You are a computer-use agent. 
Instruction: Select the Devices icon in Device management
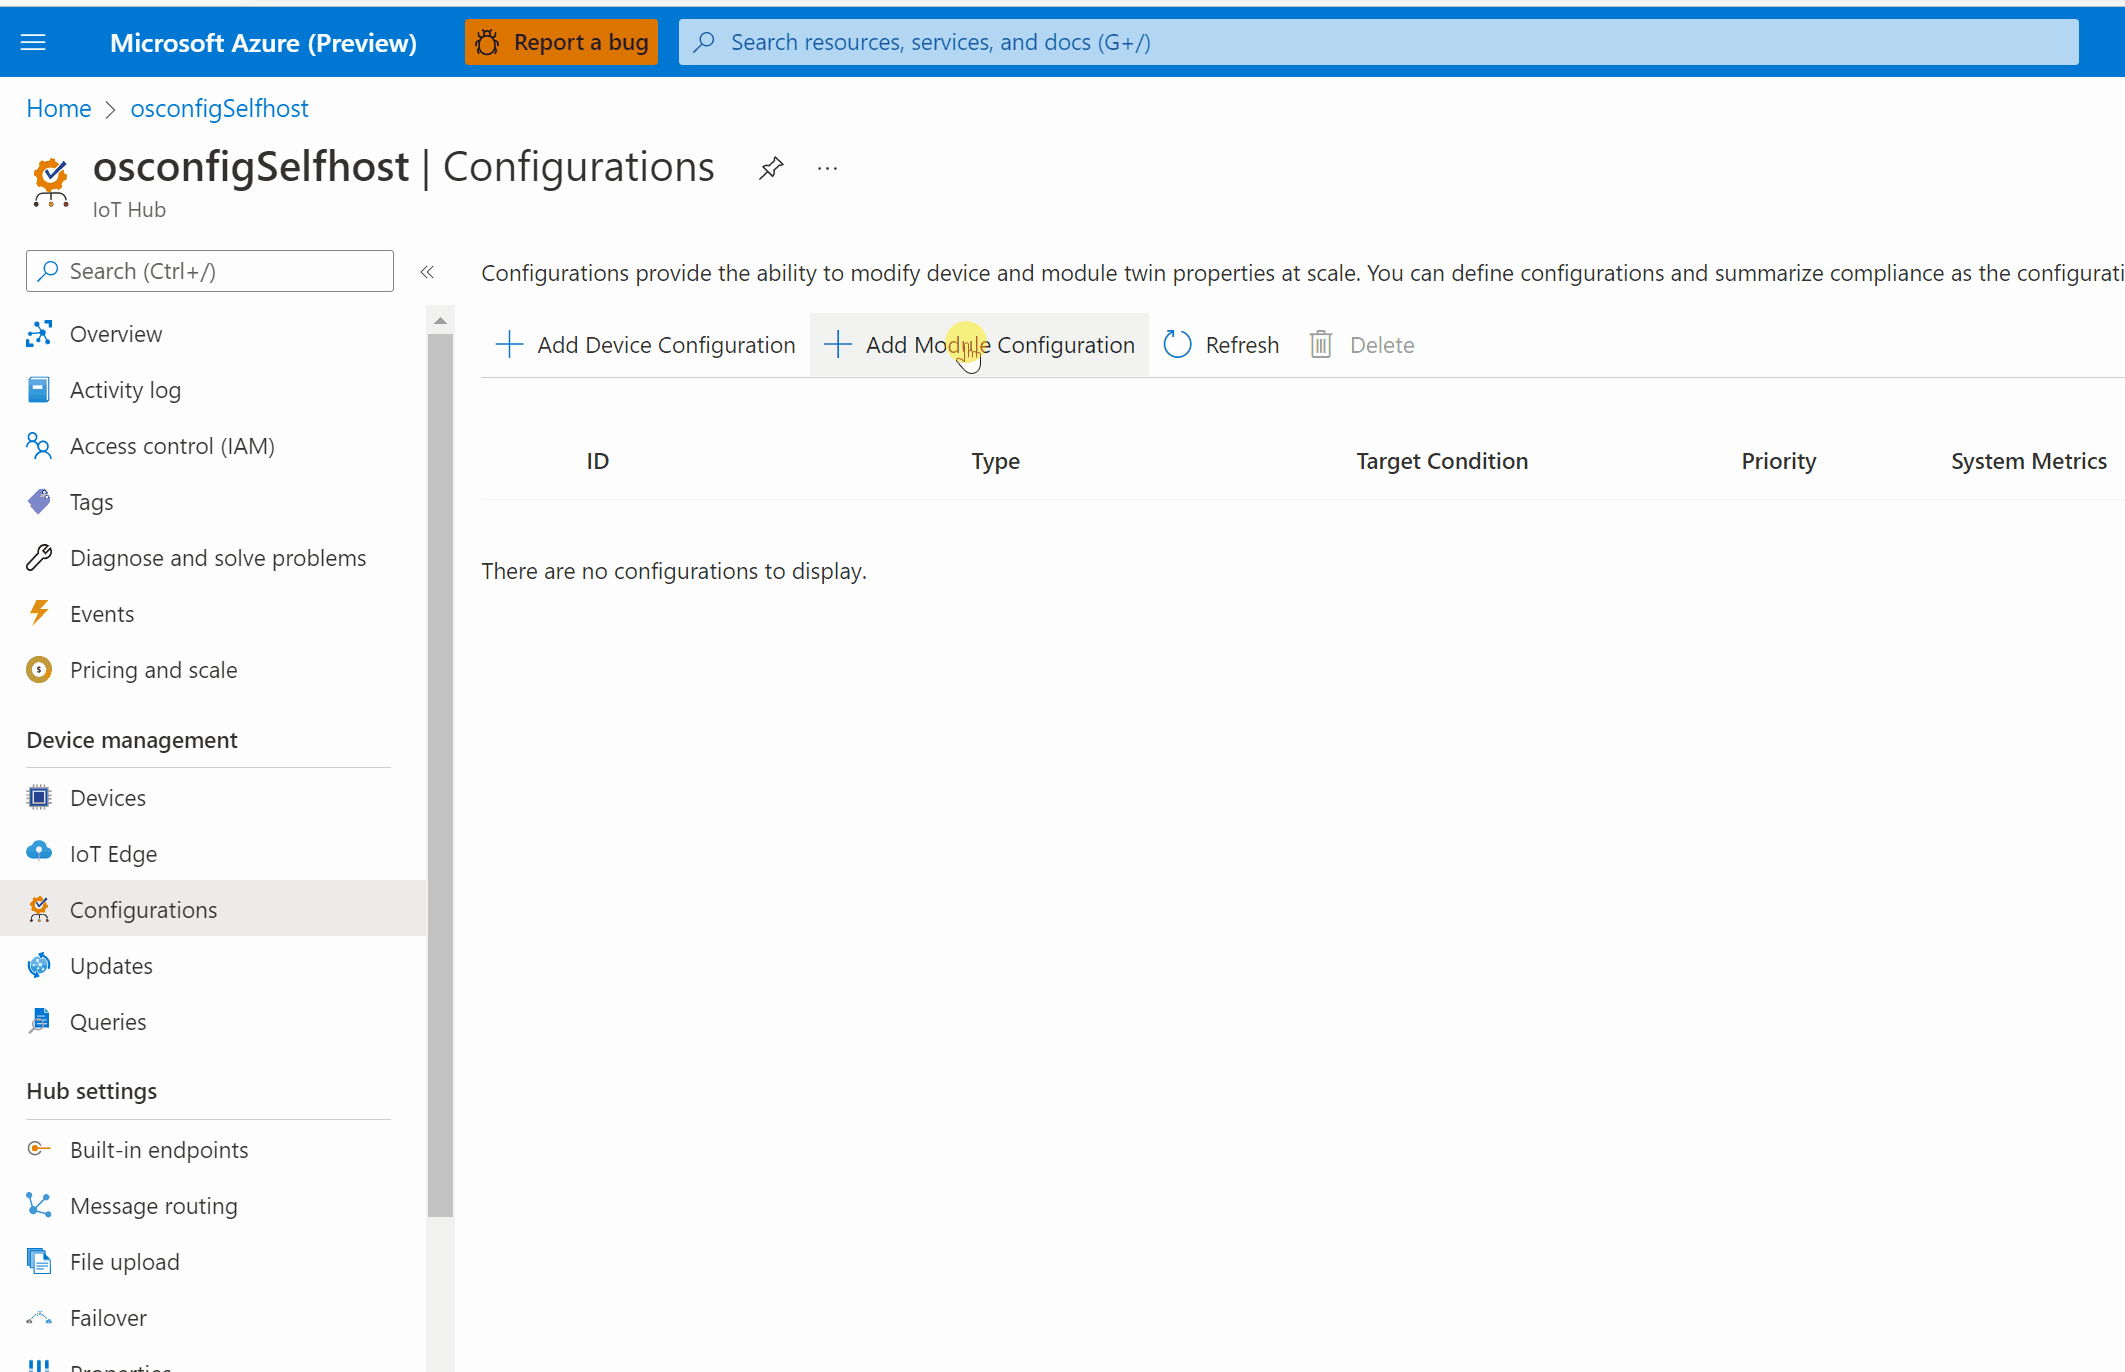tap(42, 796)
